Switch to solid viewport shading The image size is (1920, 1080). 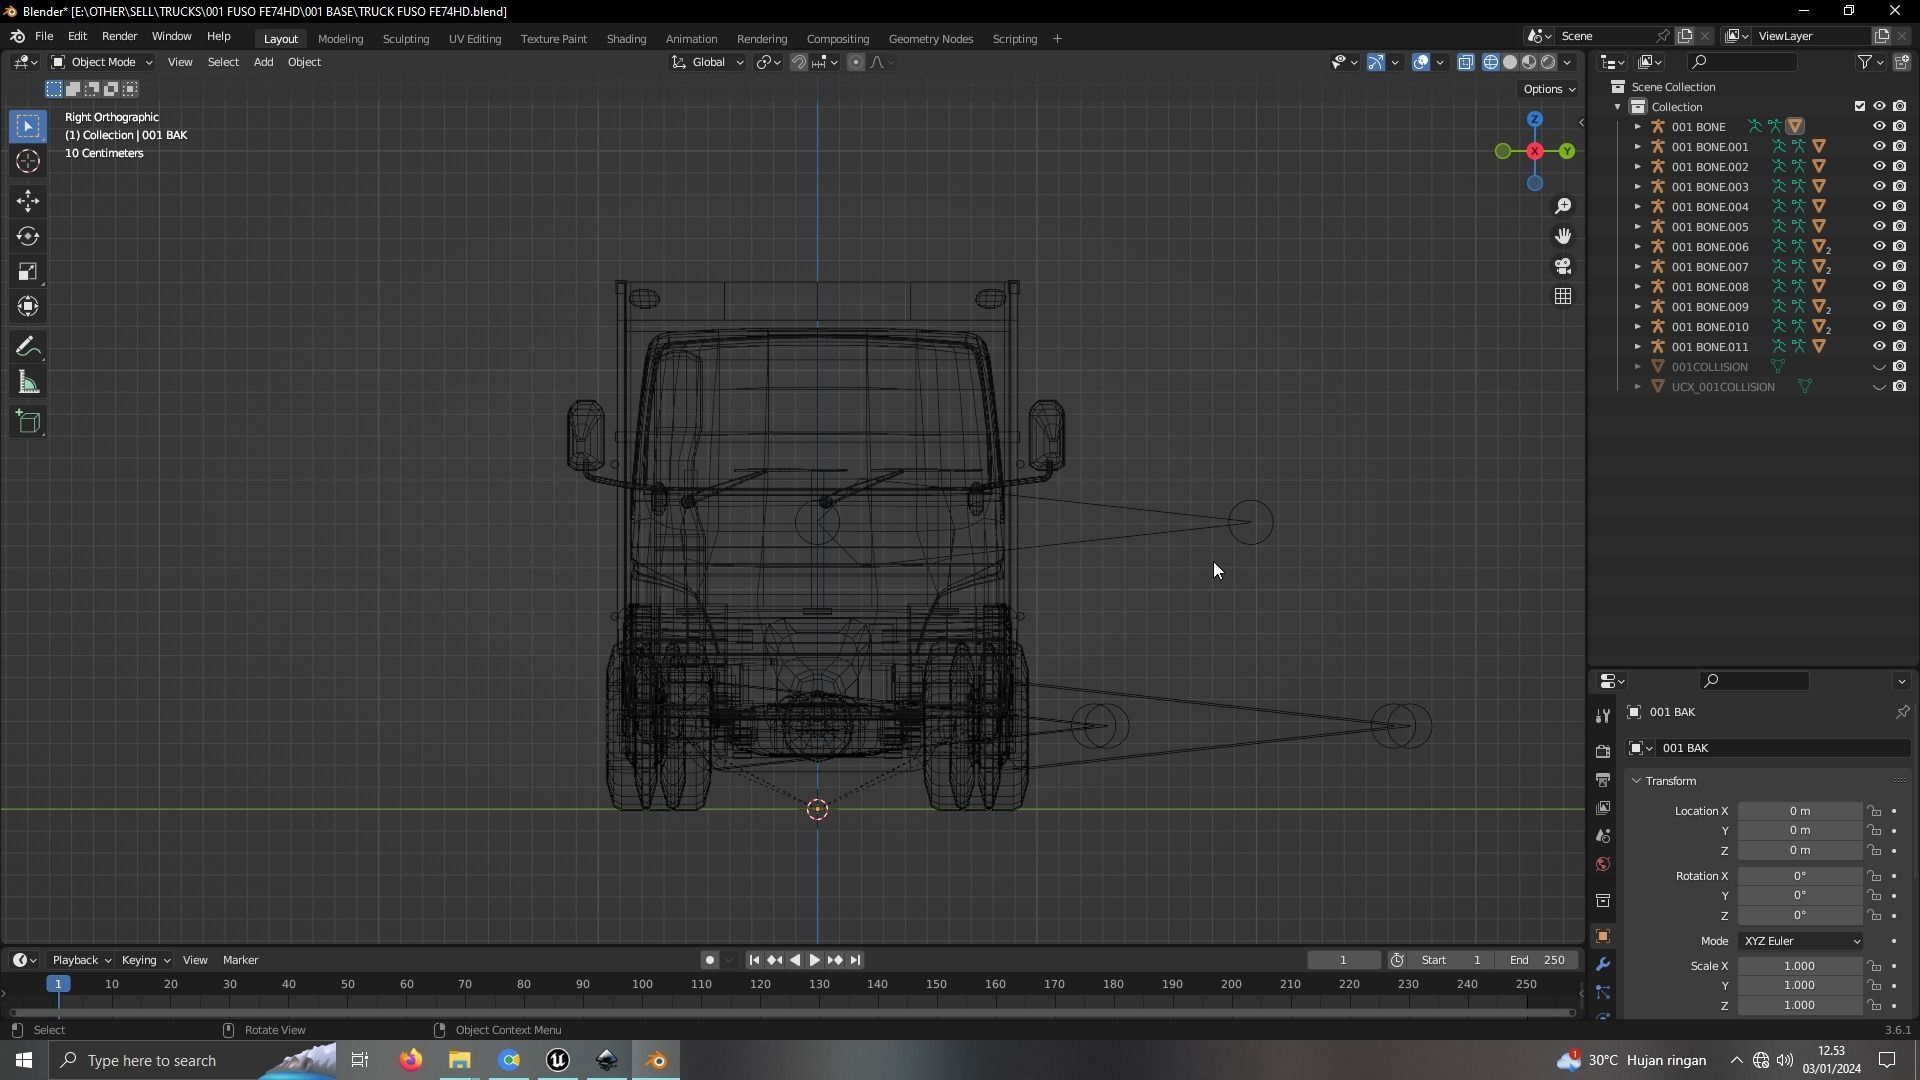[x=1510, y=62]
